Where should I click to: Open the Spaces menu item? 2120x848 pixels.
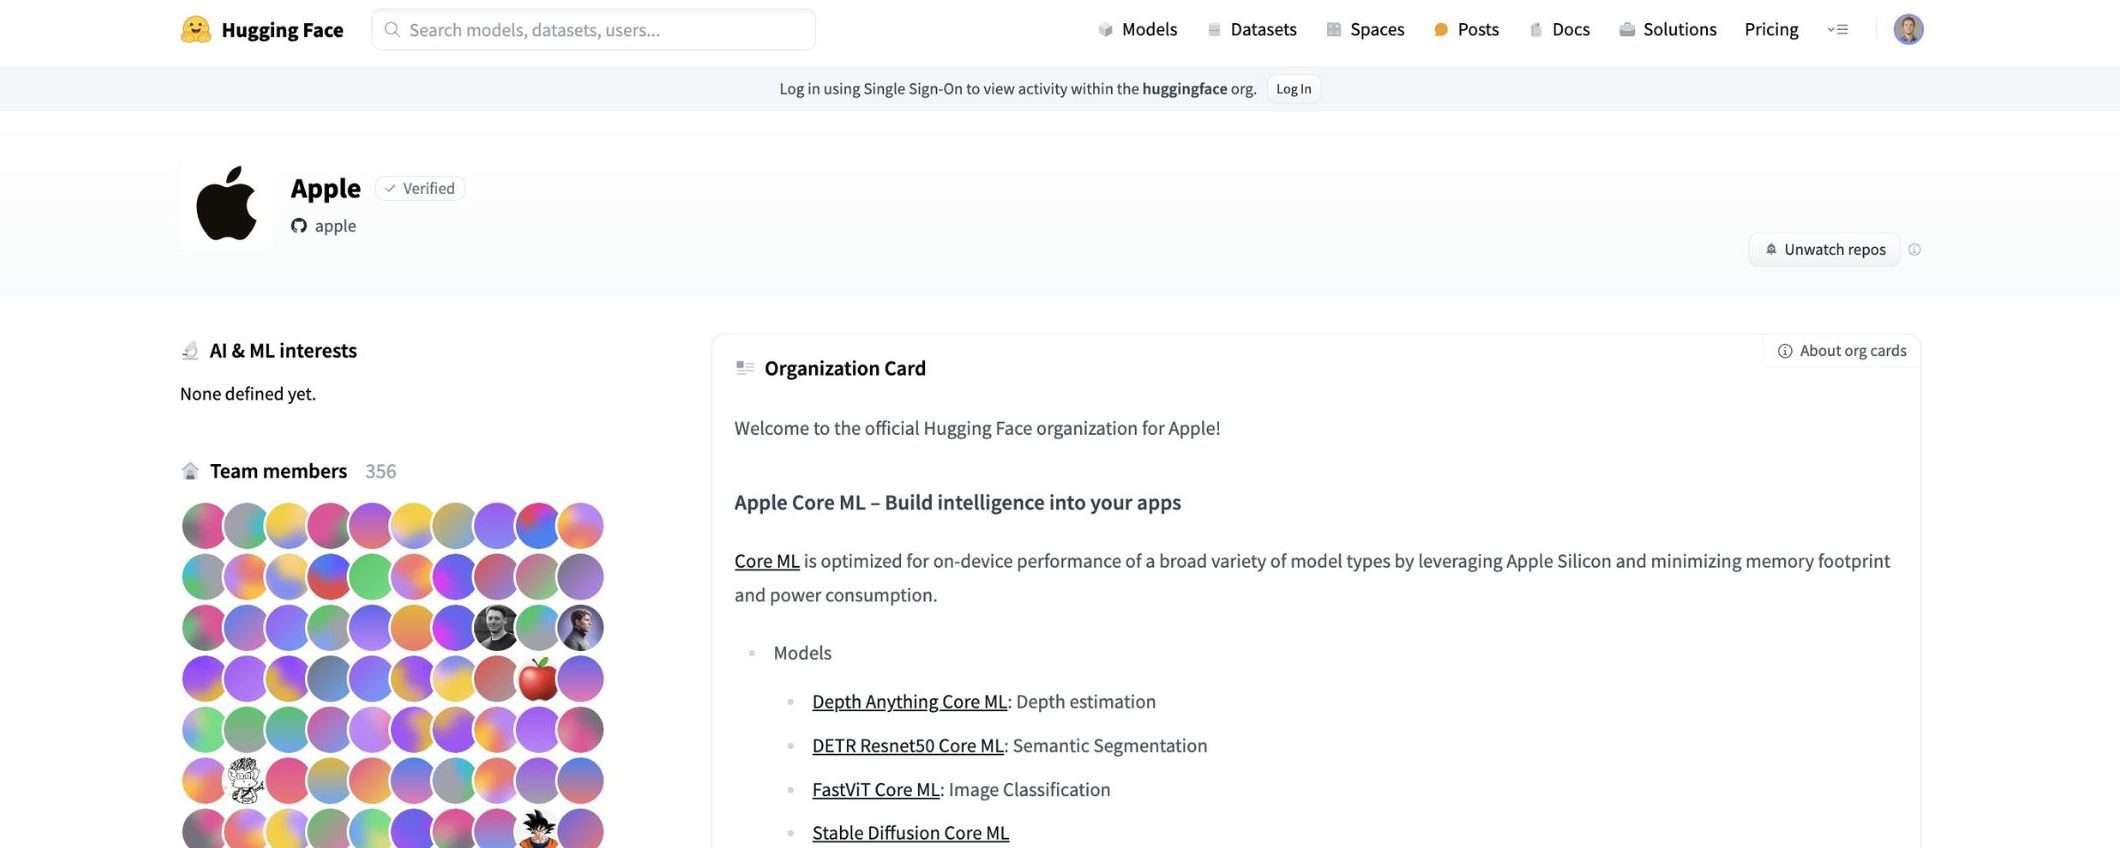coord(1365,30)
